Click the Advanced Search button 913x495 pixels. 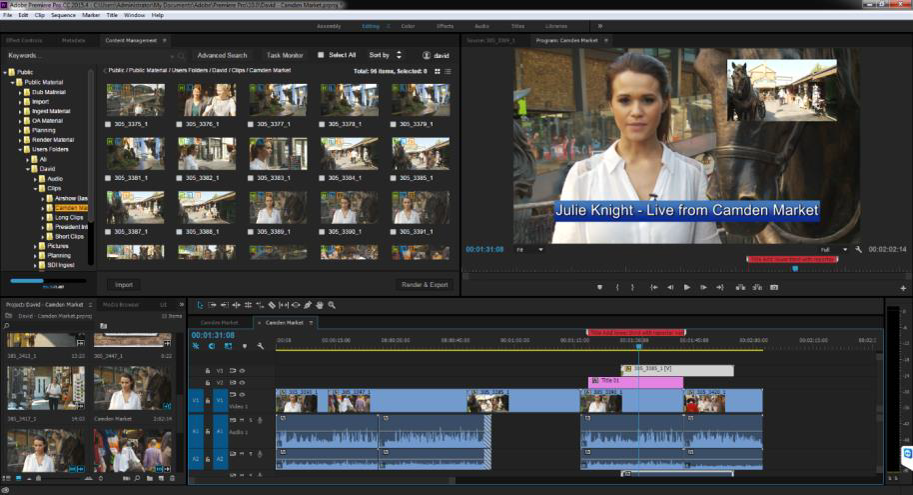tap(222, 55)
